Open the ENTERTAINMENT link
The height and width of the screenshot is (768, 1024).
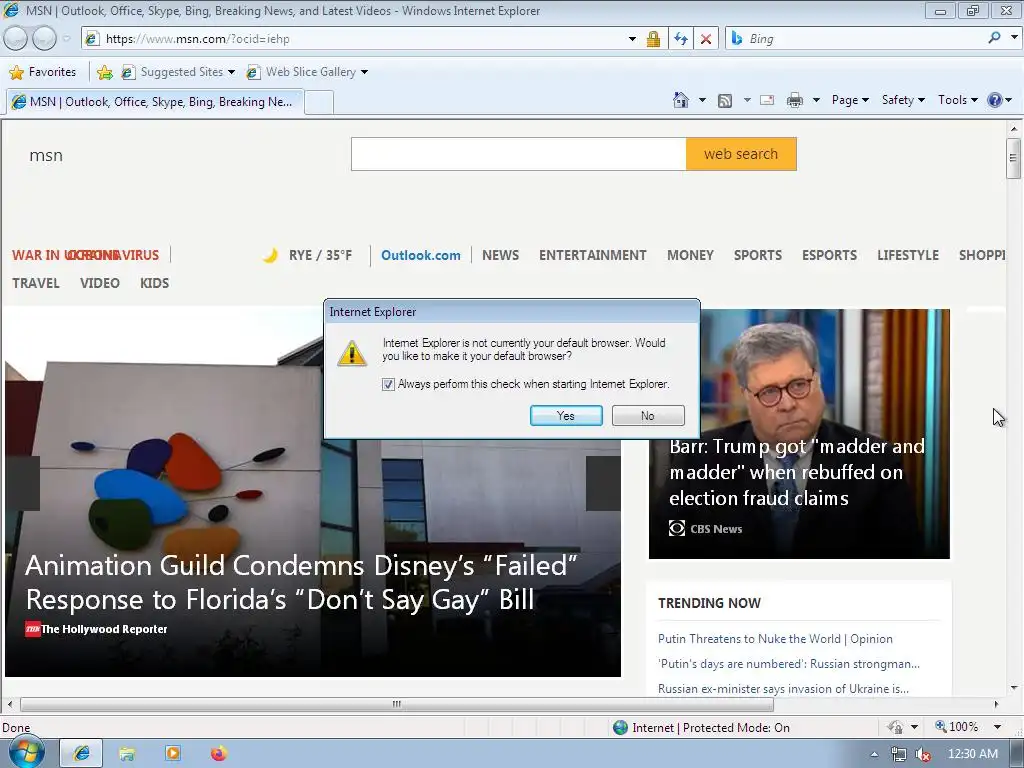click(x=592, y=255)
